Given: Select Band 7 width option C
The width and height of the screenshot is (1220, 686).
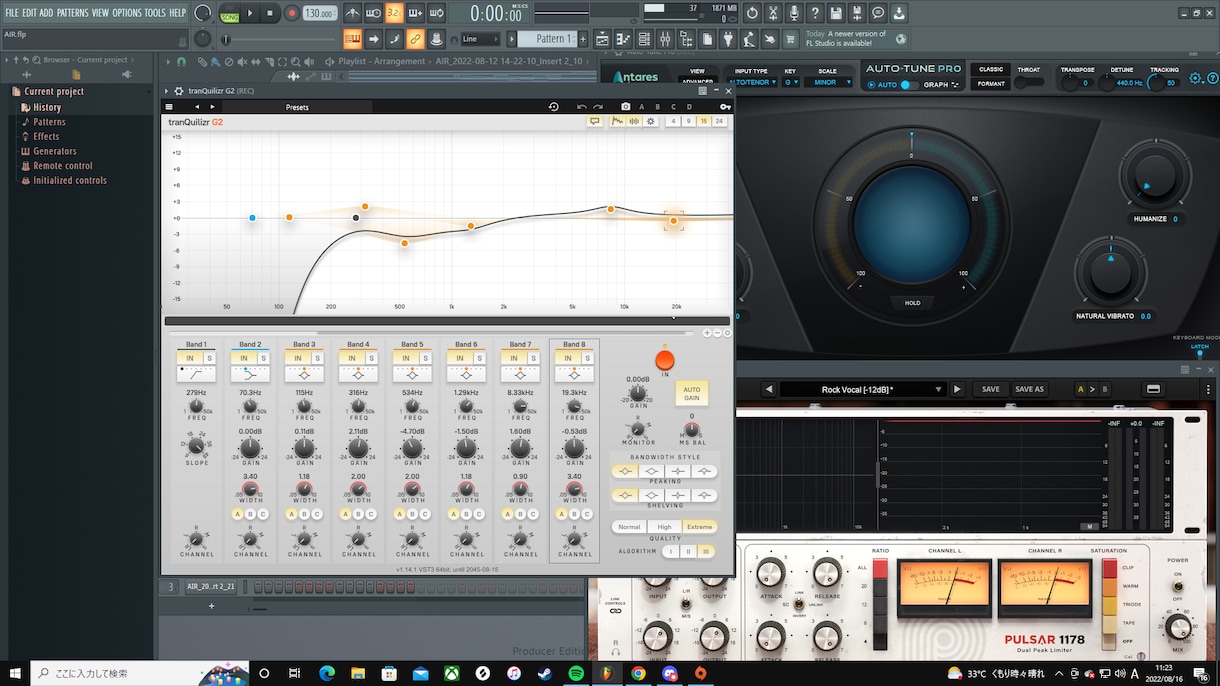Looking at the screenshot, I should (x=533, y=514).
